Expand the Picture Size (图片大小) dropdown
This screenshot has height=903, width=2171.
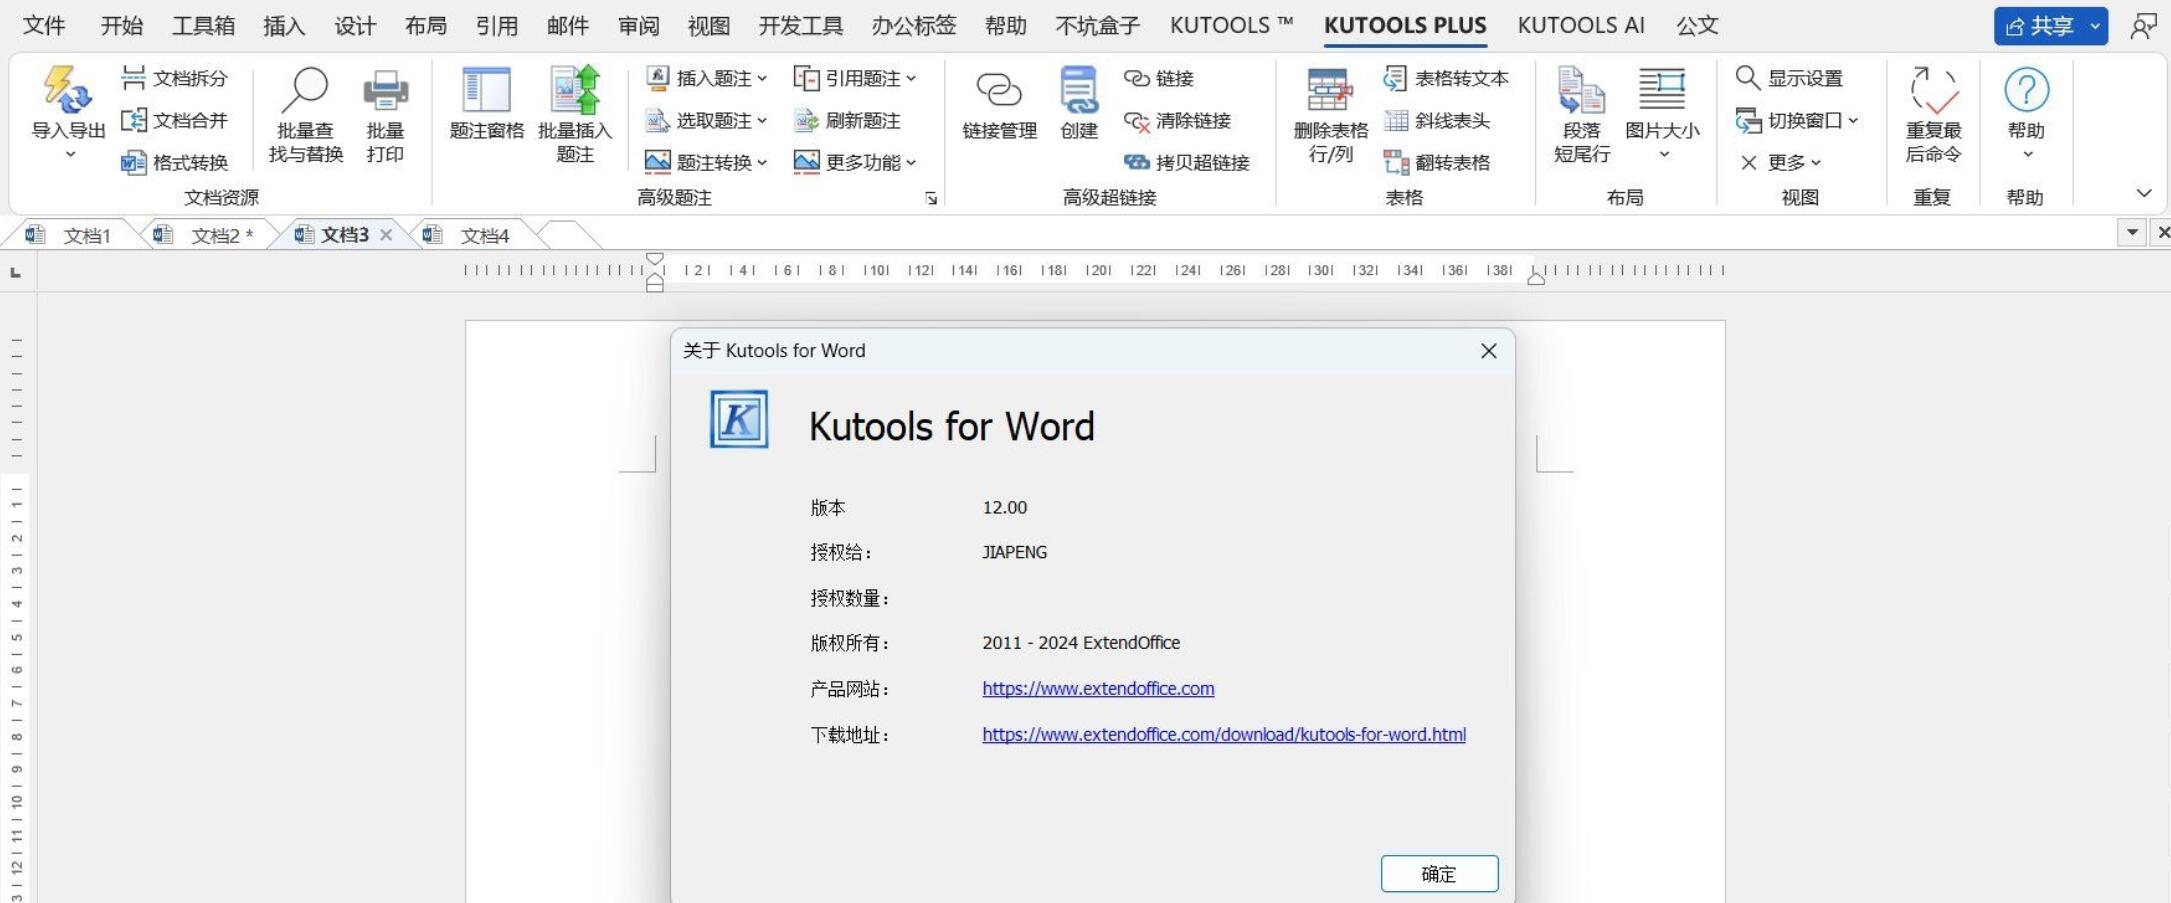(x=1664, y=154)
